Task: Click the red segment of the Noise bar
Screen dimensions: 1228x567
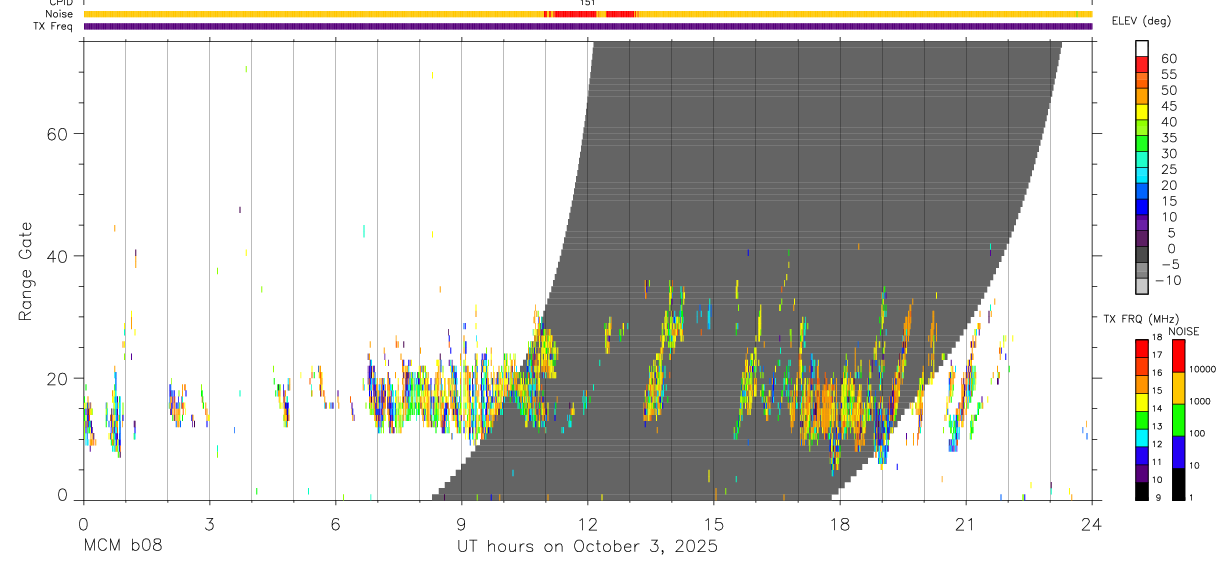Action: pyautogui.click(x=590, y=14)
